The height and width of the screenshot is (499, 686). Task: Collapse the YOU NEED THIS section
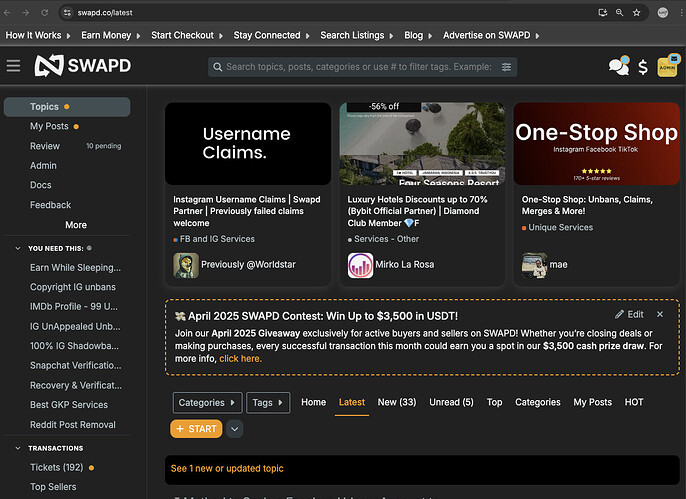pos(18,248)
